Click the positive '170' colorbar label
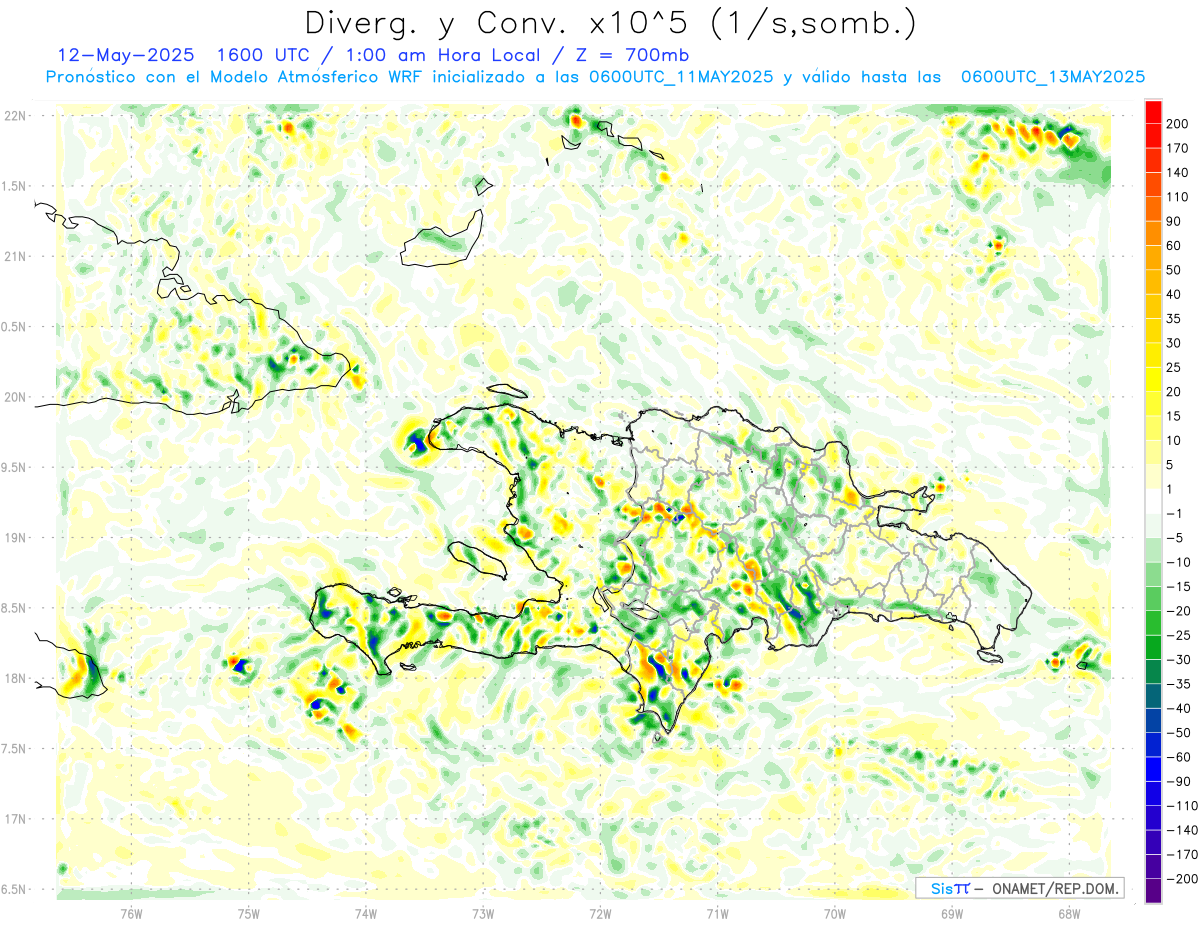The image size is (1200, 927). (1178, 148)
